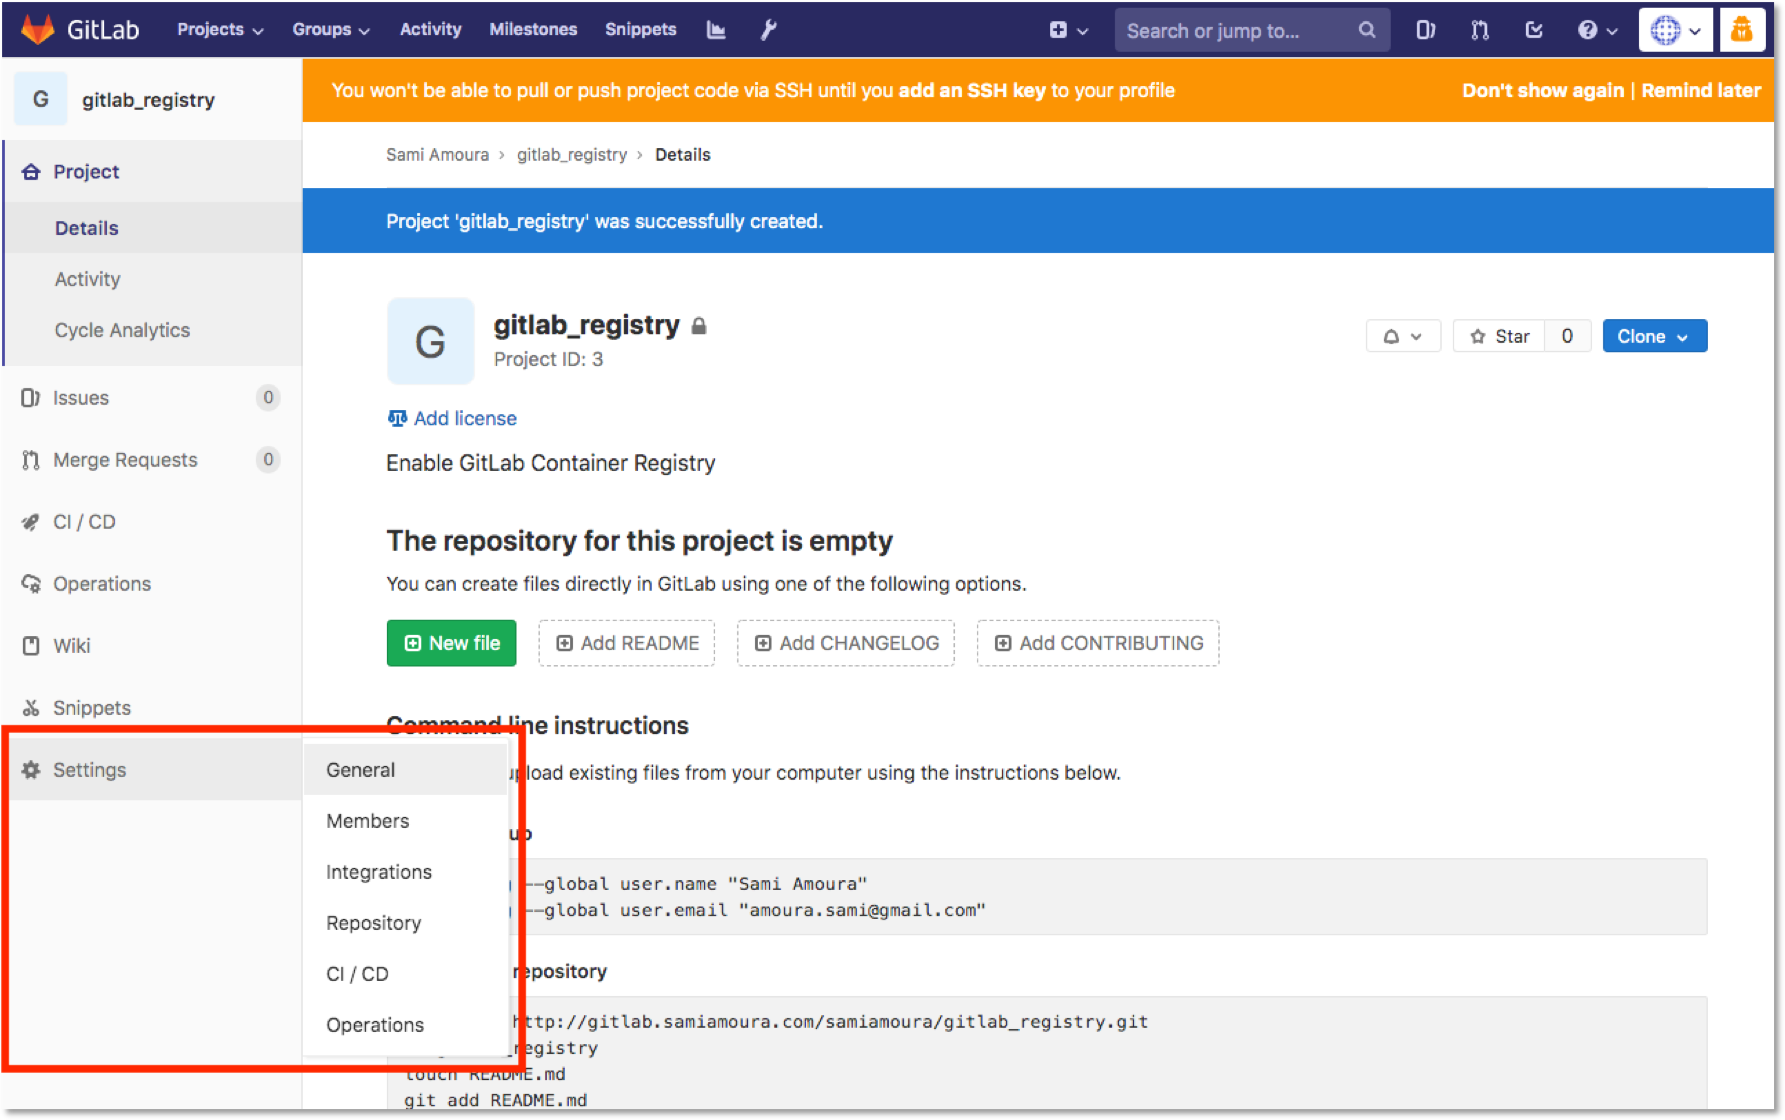This screenshot has height=1120, width=1785.
Task: Click the search magnifier icon
Action: click(x=1366, y=30)
